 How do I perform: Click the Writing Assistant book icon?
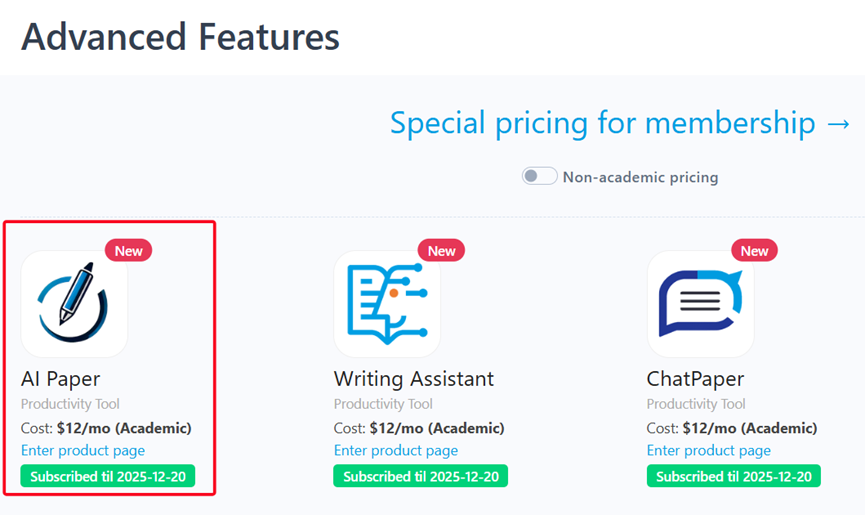(x=387, y=304)
